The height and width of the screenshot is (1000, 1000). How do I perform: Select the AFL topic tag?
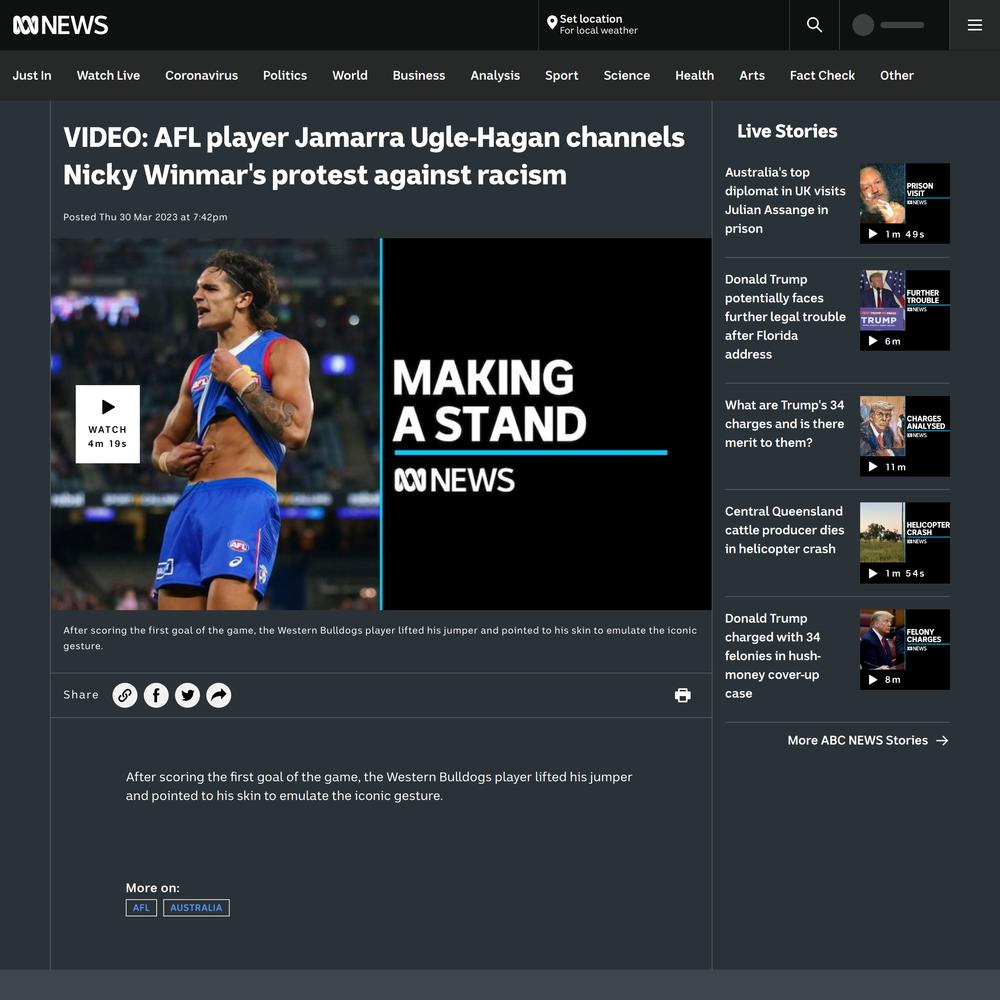pyautogui.click(x=141, y=908)
